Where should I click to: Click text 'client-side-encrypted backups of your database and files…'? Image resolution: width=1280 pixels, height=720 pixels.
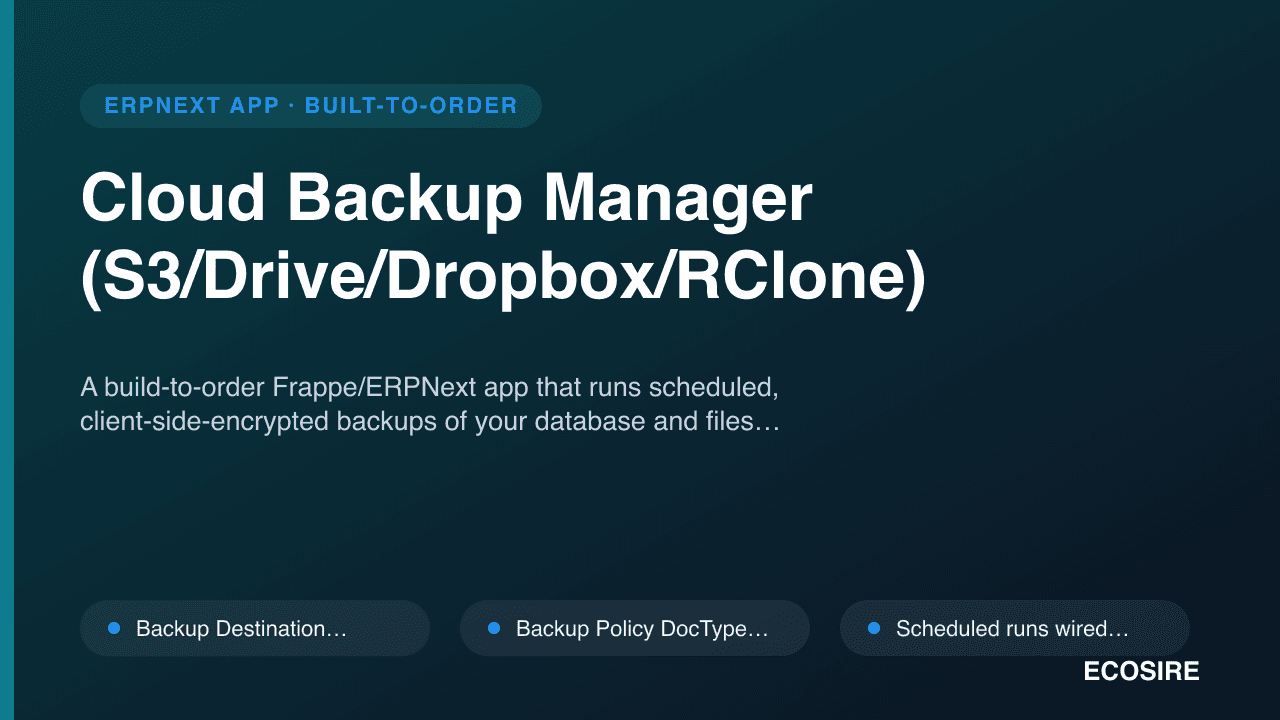(430, 421)
